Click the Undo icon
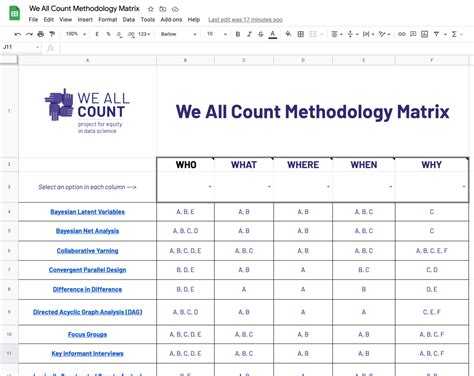474x376 pixels. pos(18,34)
